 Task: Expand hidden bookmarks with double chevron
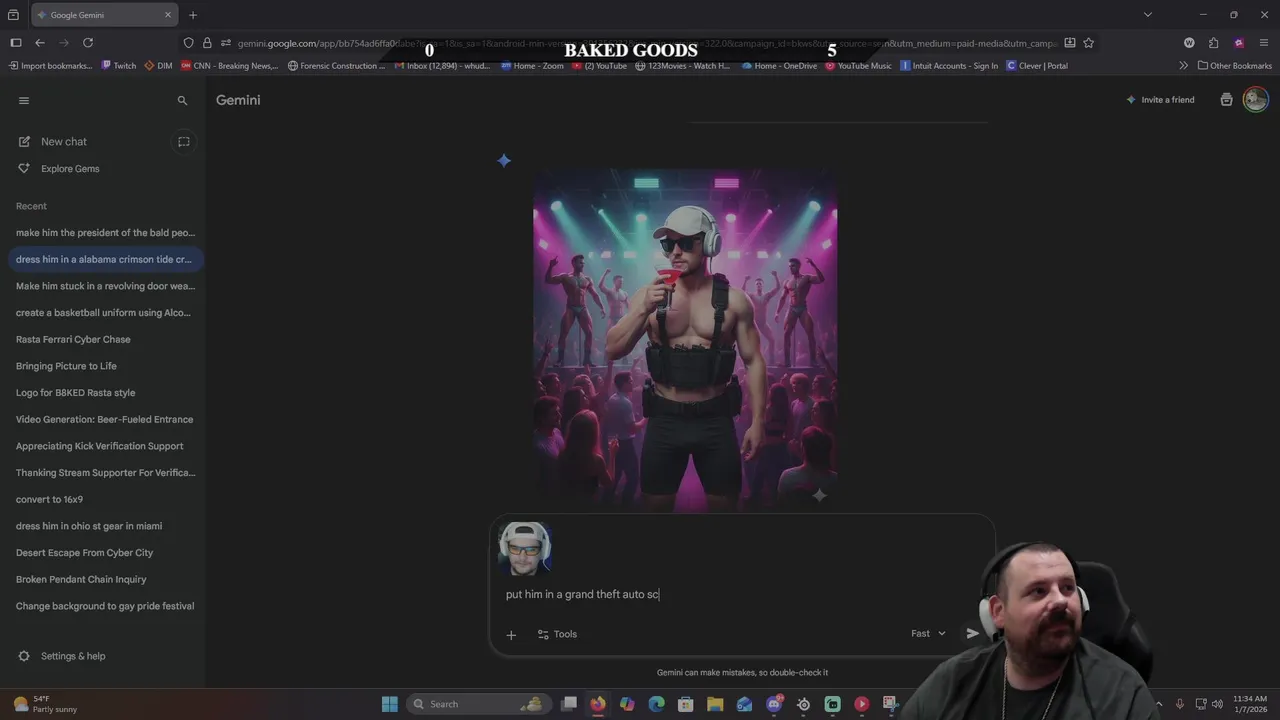[1184, 66]
